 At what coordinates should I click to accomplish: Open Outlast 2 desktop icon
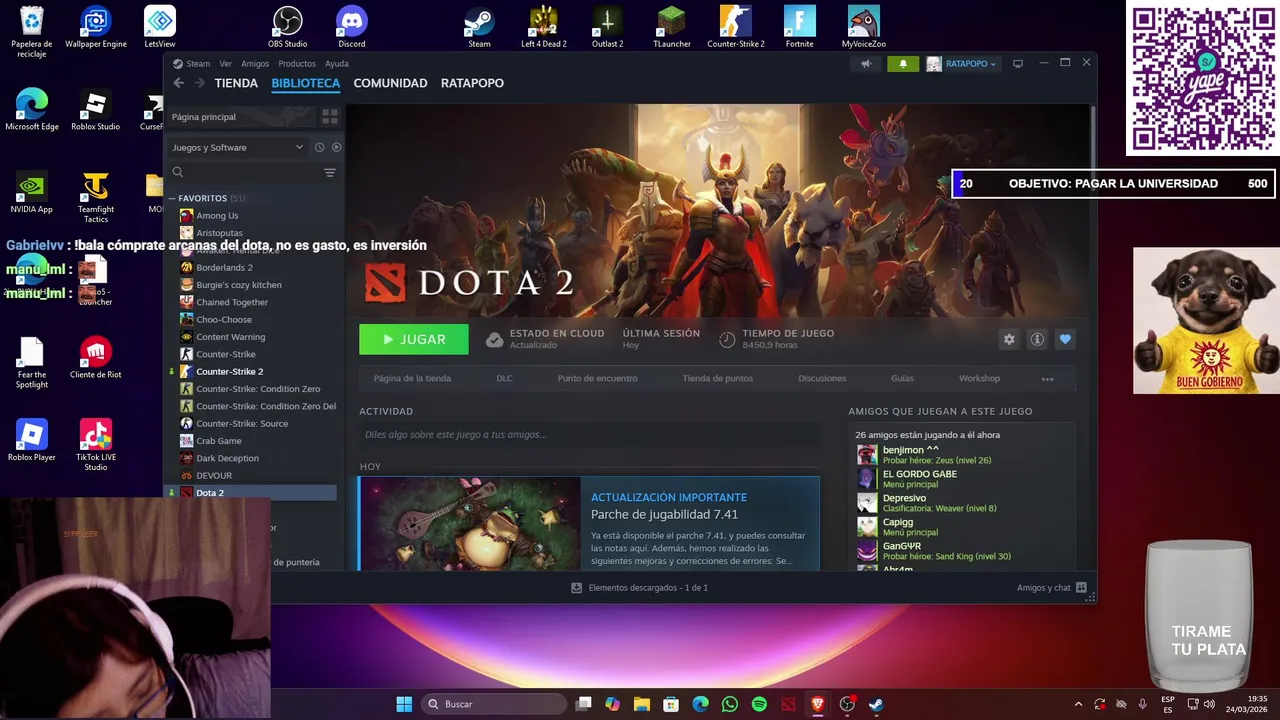pyautogui.click(x=608, y=27)
